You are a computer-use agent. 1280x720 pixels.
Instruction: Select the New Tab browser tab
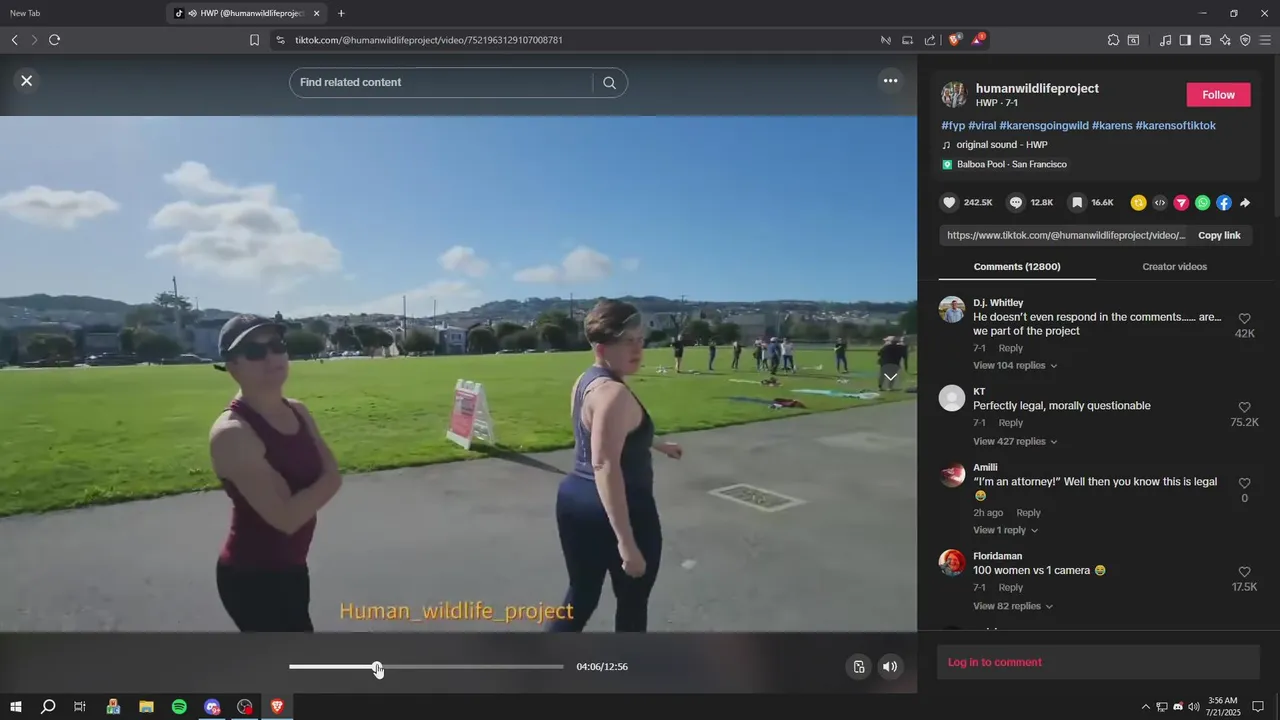tap(80, 13)
